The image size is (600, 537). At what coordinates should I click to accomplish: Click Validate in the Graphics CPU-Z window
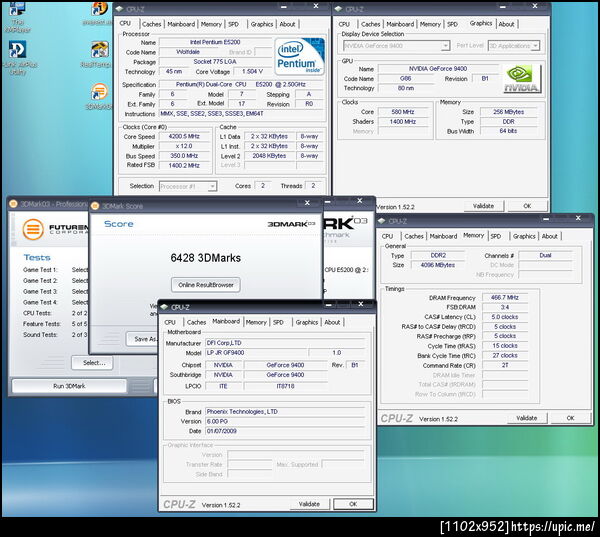pyautogui.click(x=483, y=206)
